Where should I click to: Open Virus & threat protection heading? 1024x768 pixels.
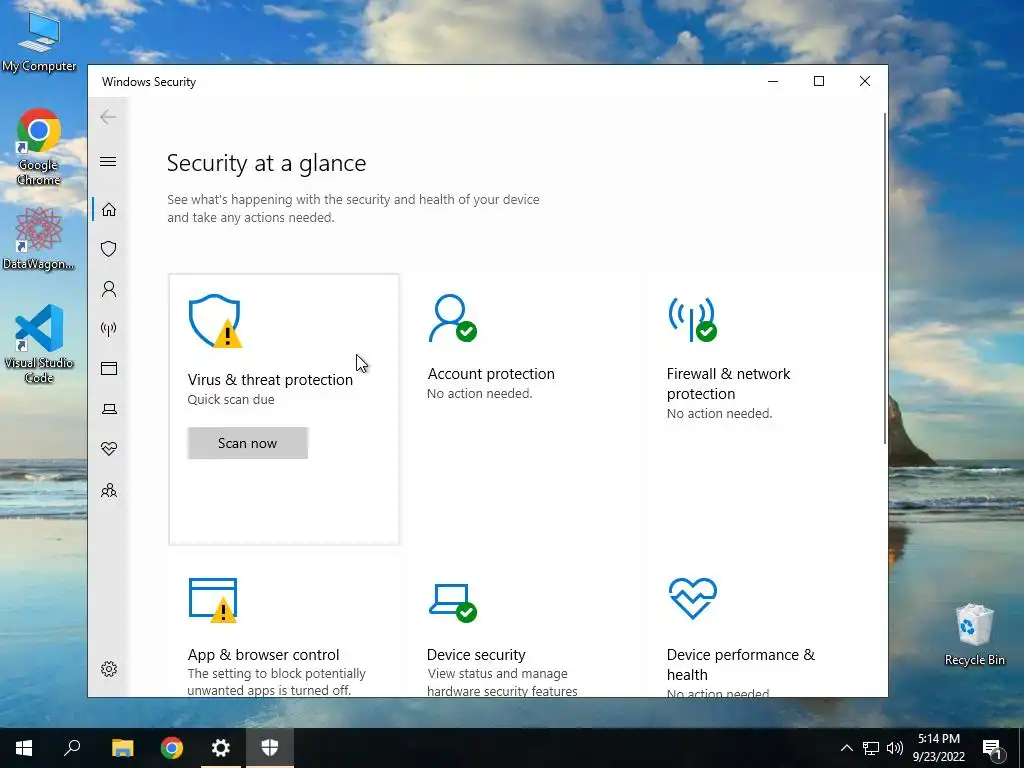click(270, 379)
